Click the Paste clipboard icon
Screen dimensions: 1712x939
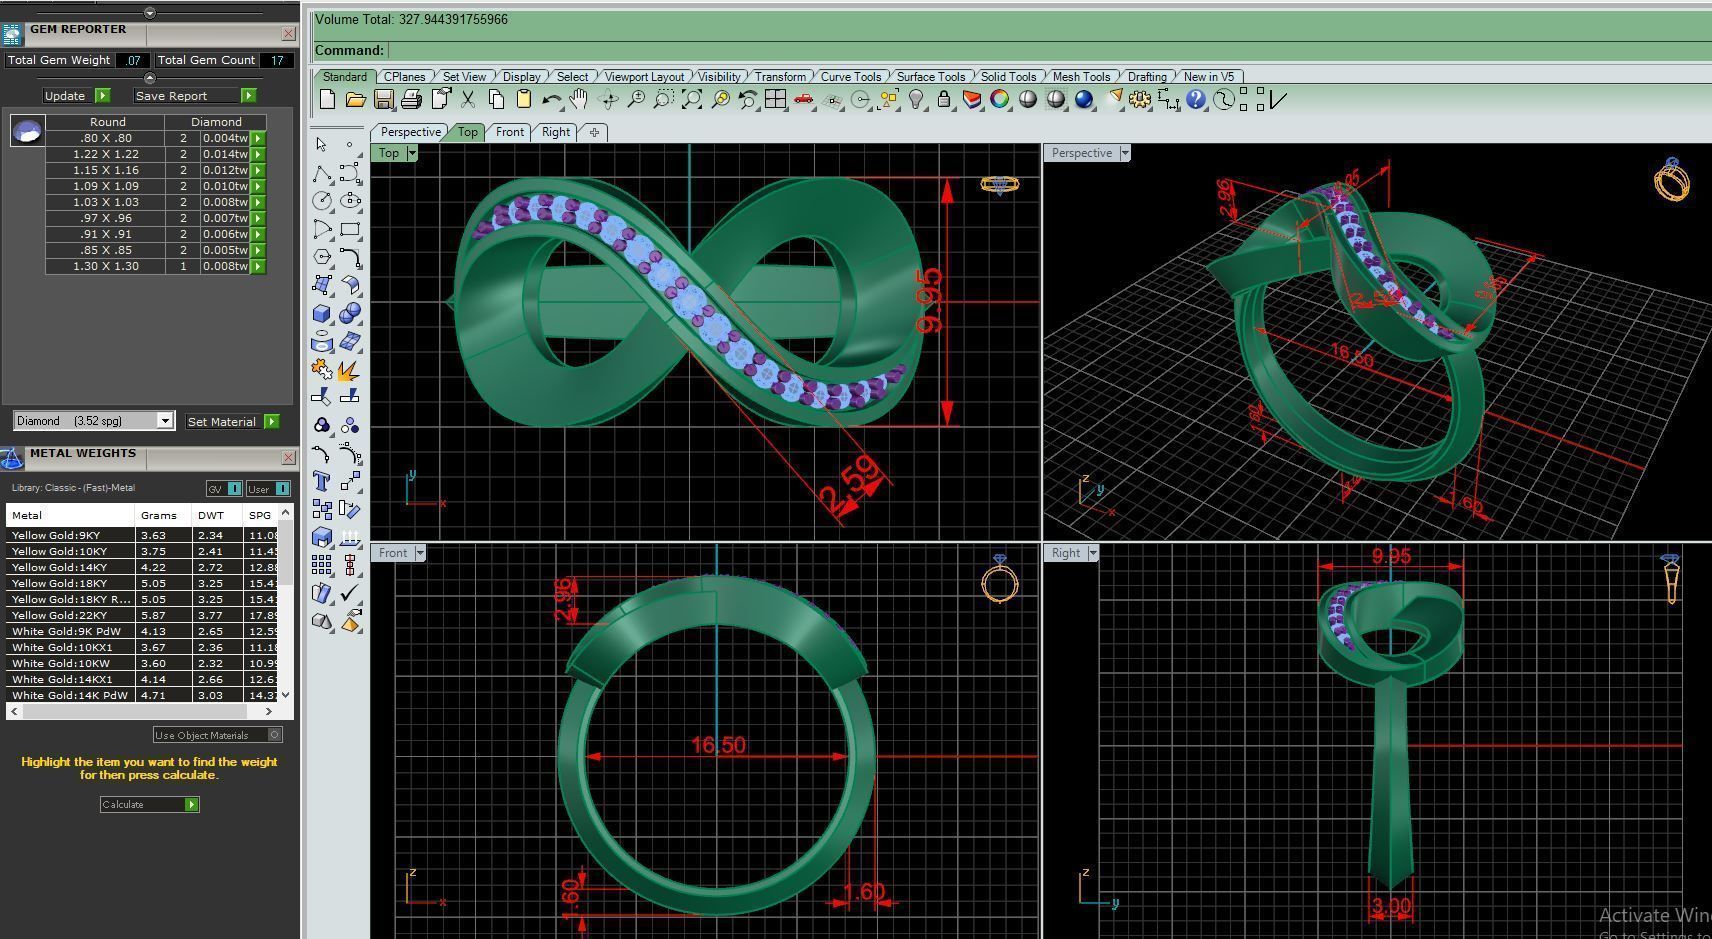(524, 99)
